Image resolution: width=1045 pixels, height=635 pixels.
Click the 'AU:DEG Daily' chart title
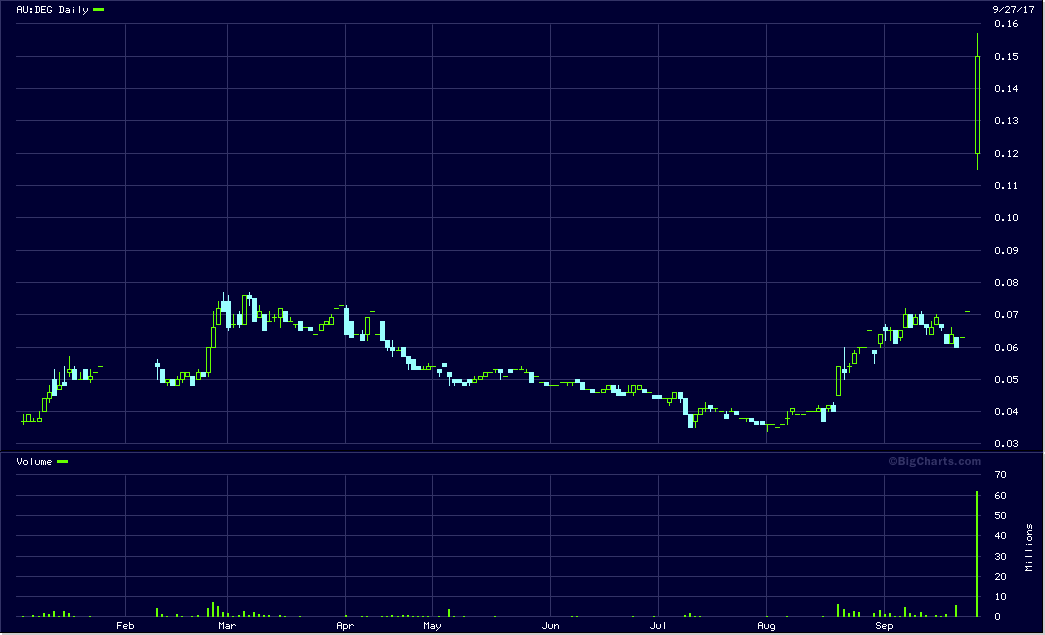pos(52,10)
